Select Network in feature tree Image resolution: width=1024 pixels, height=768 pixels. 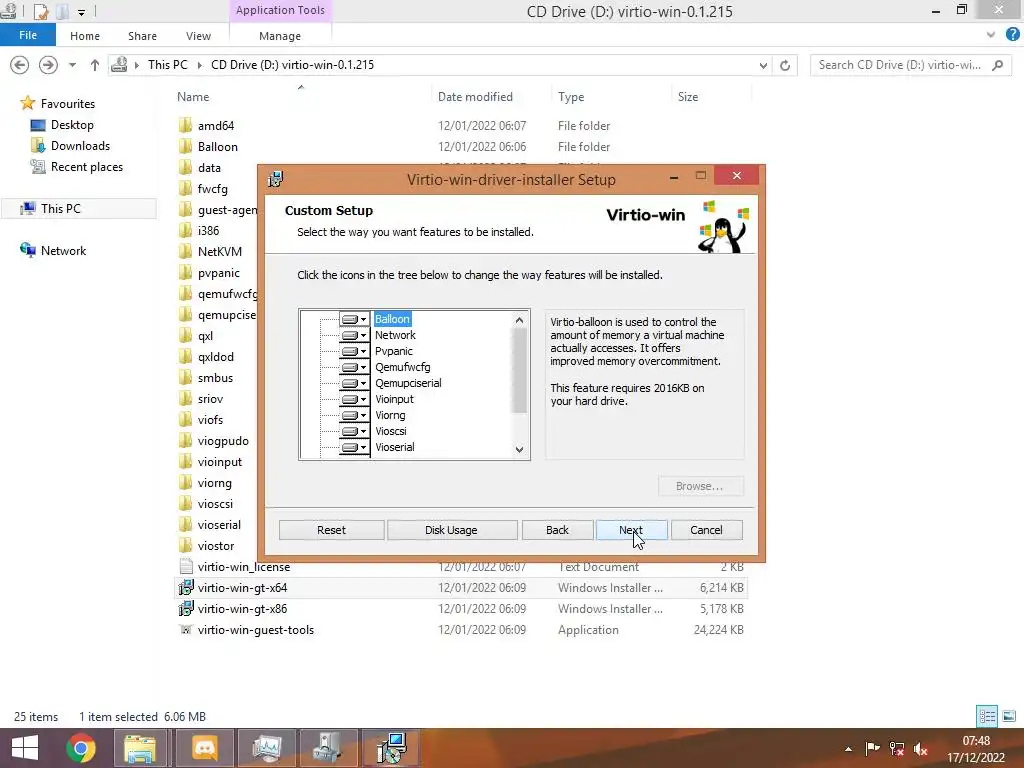pyautogui.click(x=395, y=335)
